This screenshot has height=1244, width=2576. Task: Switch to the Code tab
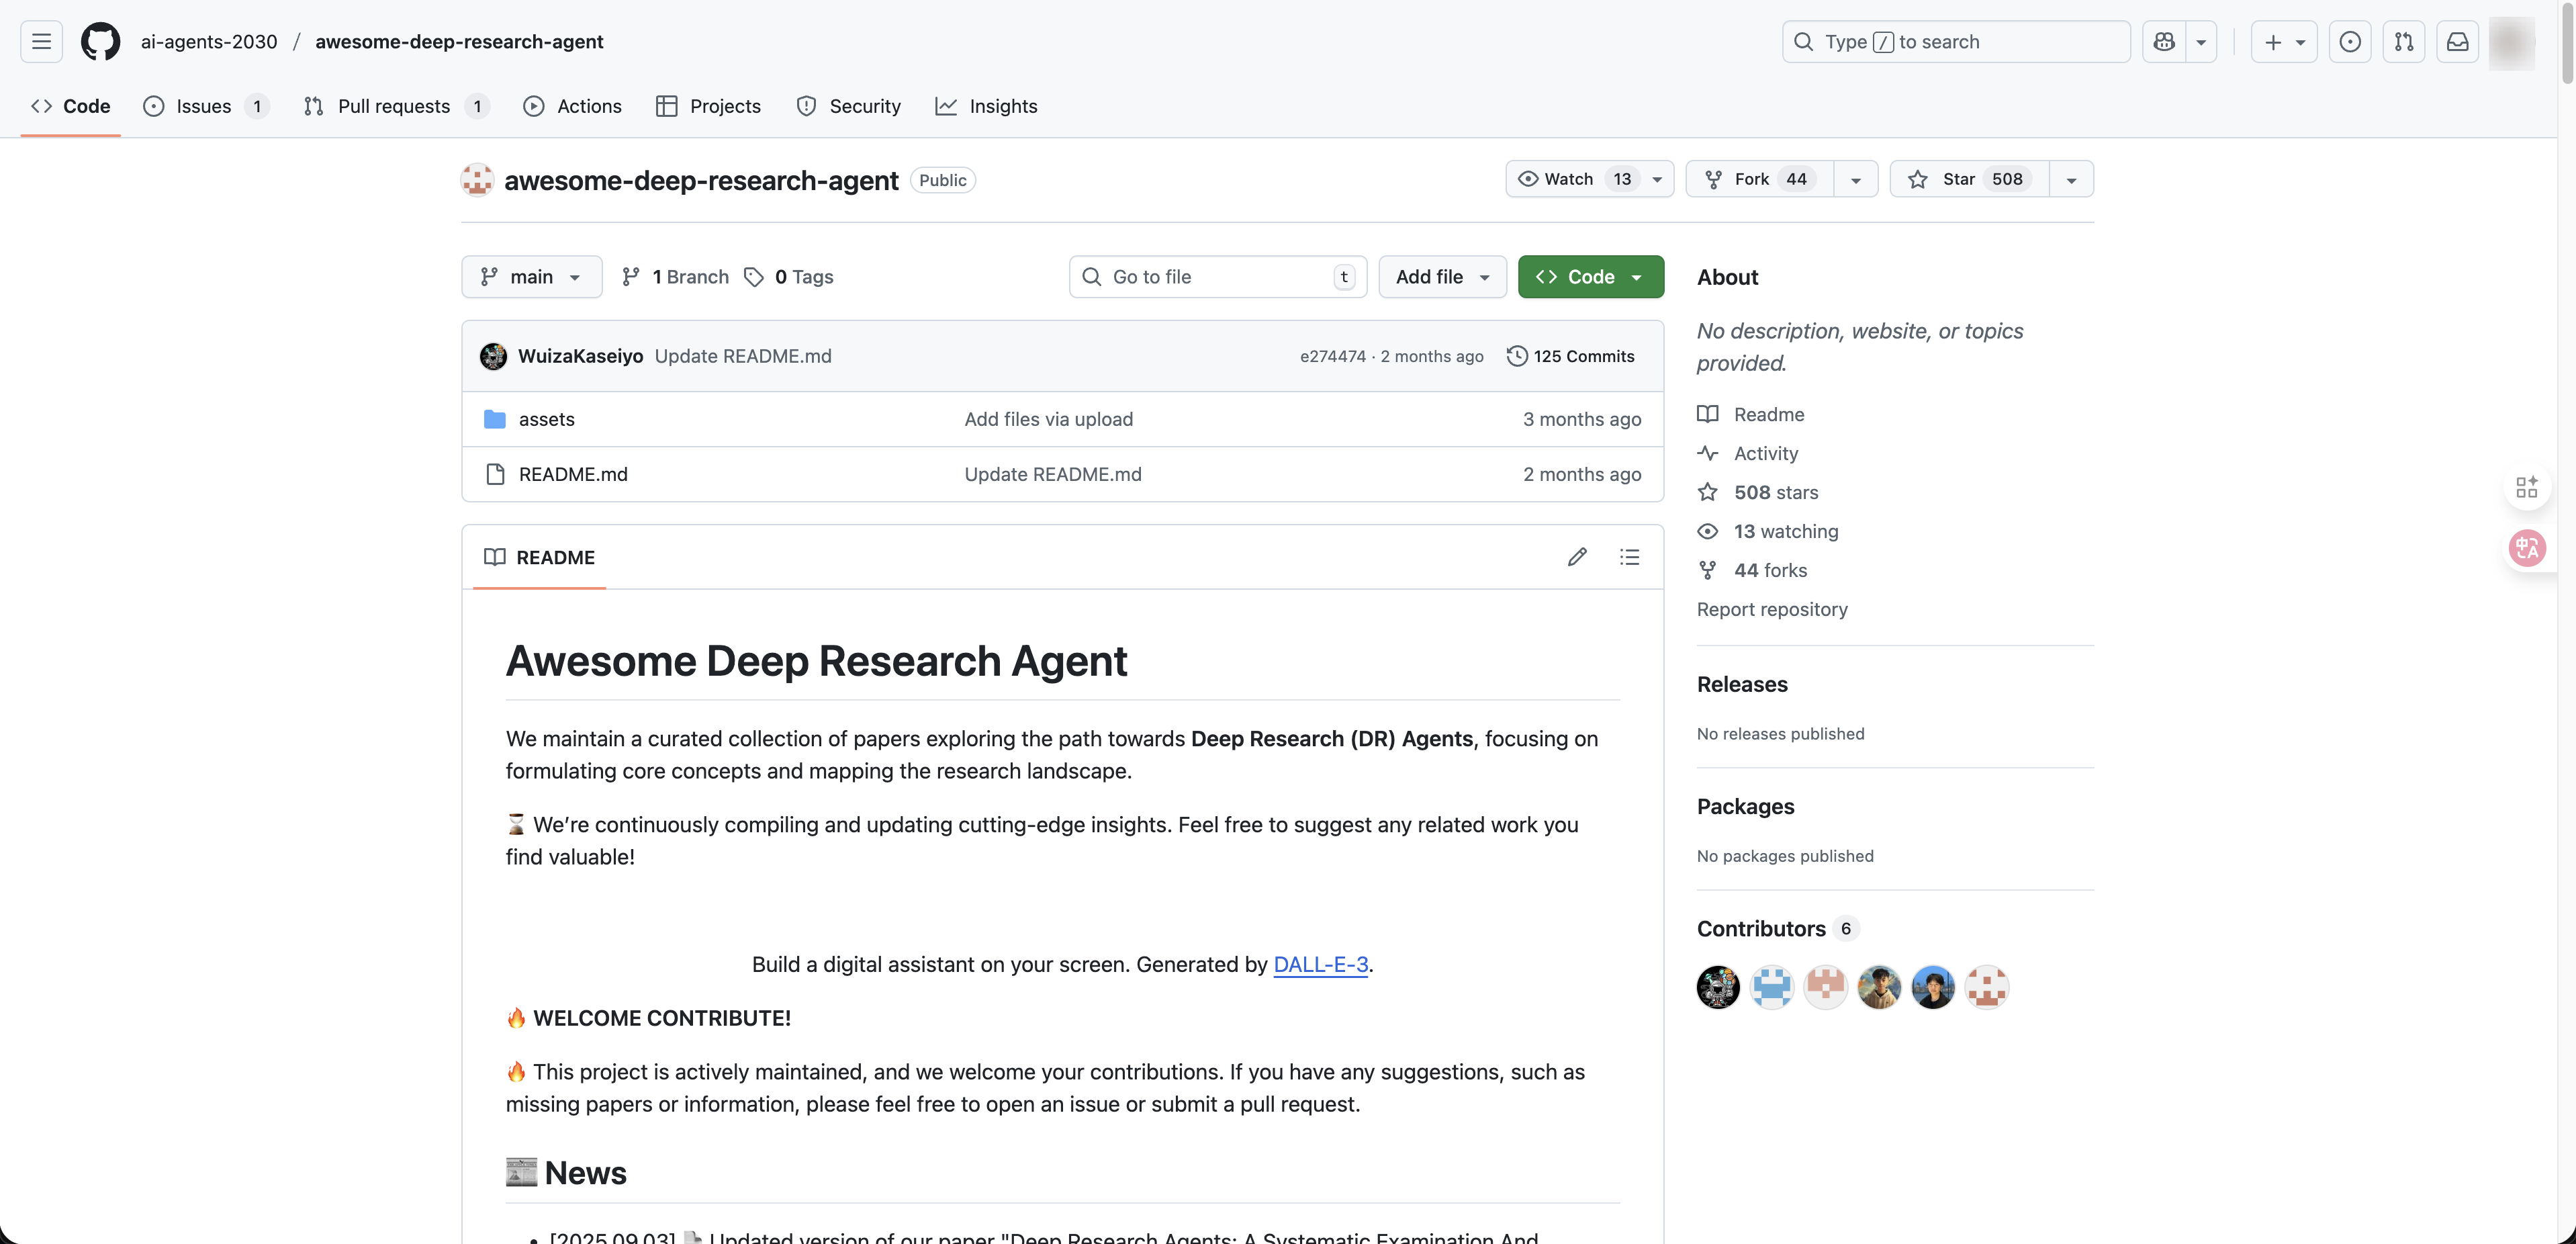70,106
